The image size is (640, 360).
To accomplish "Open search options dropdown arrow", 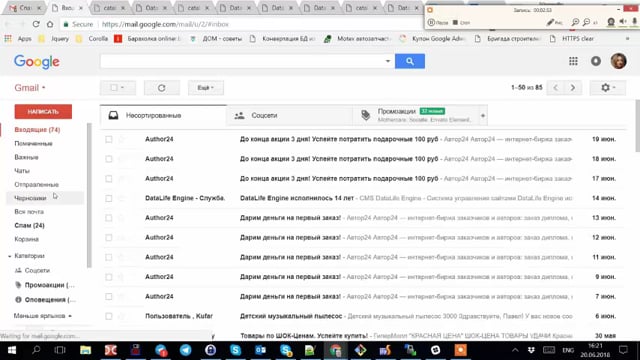I will (387, 61).
